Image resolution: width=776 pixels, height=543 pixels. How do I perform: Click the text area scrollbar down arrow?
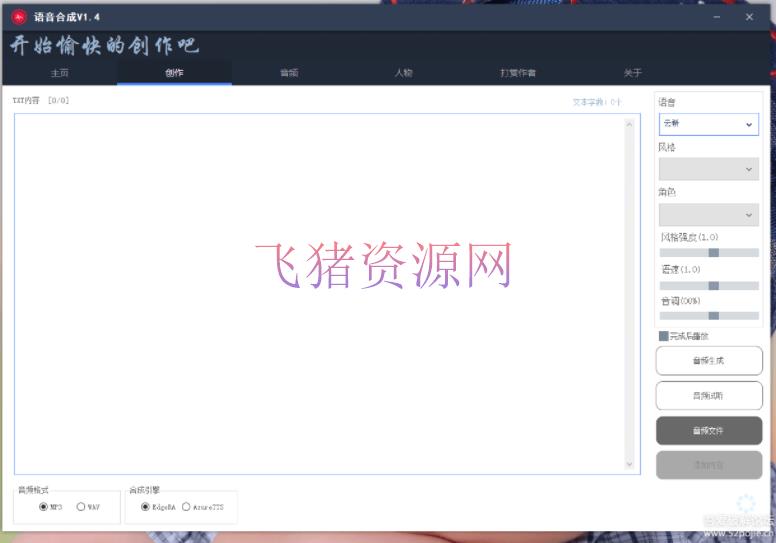pos(630,464)
